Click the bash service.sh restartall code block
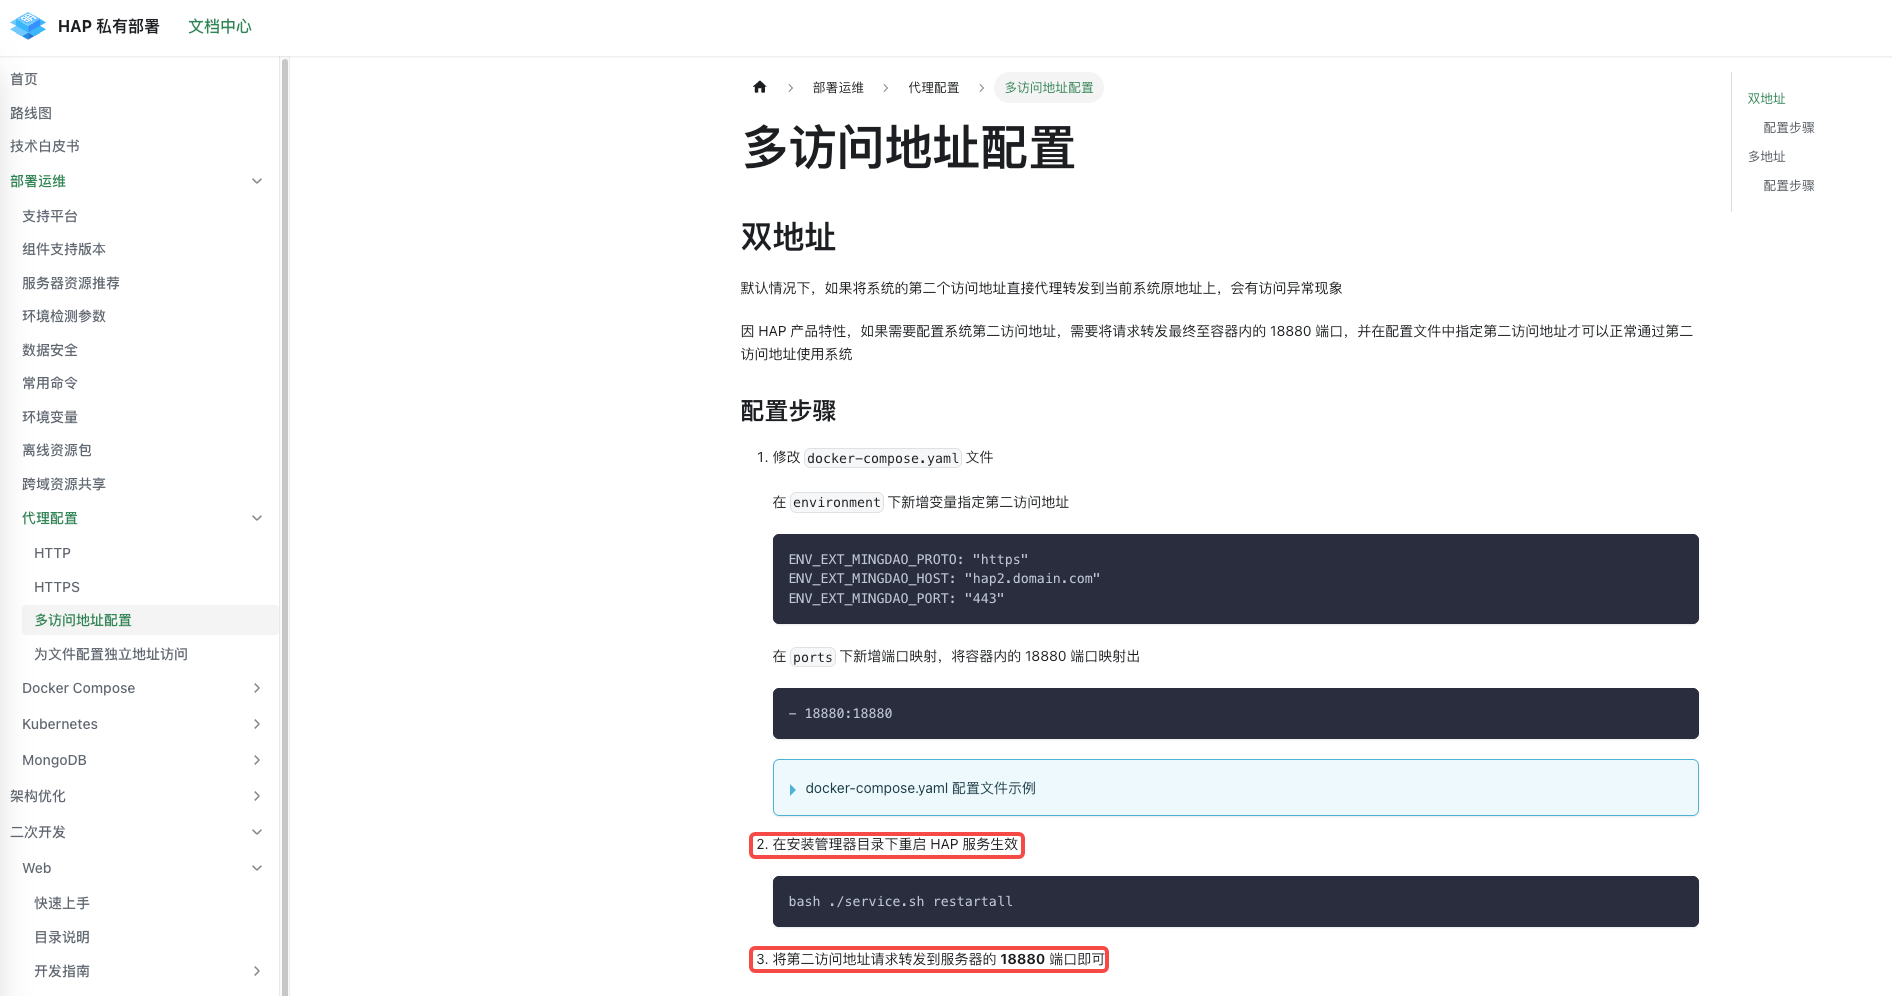Viewport: 1892px width, 996px height. (x=1235, y=901)
